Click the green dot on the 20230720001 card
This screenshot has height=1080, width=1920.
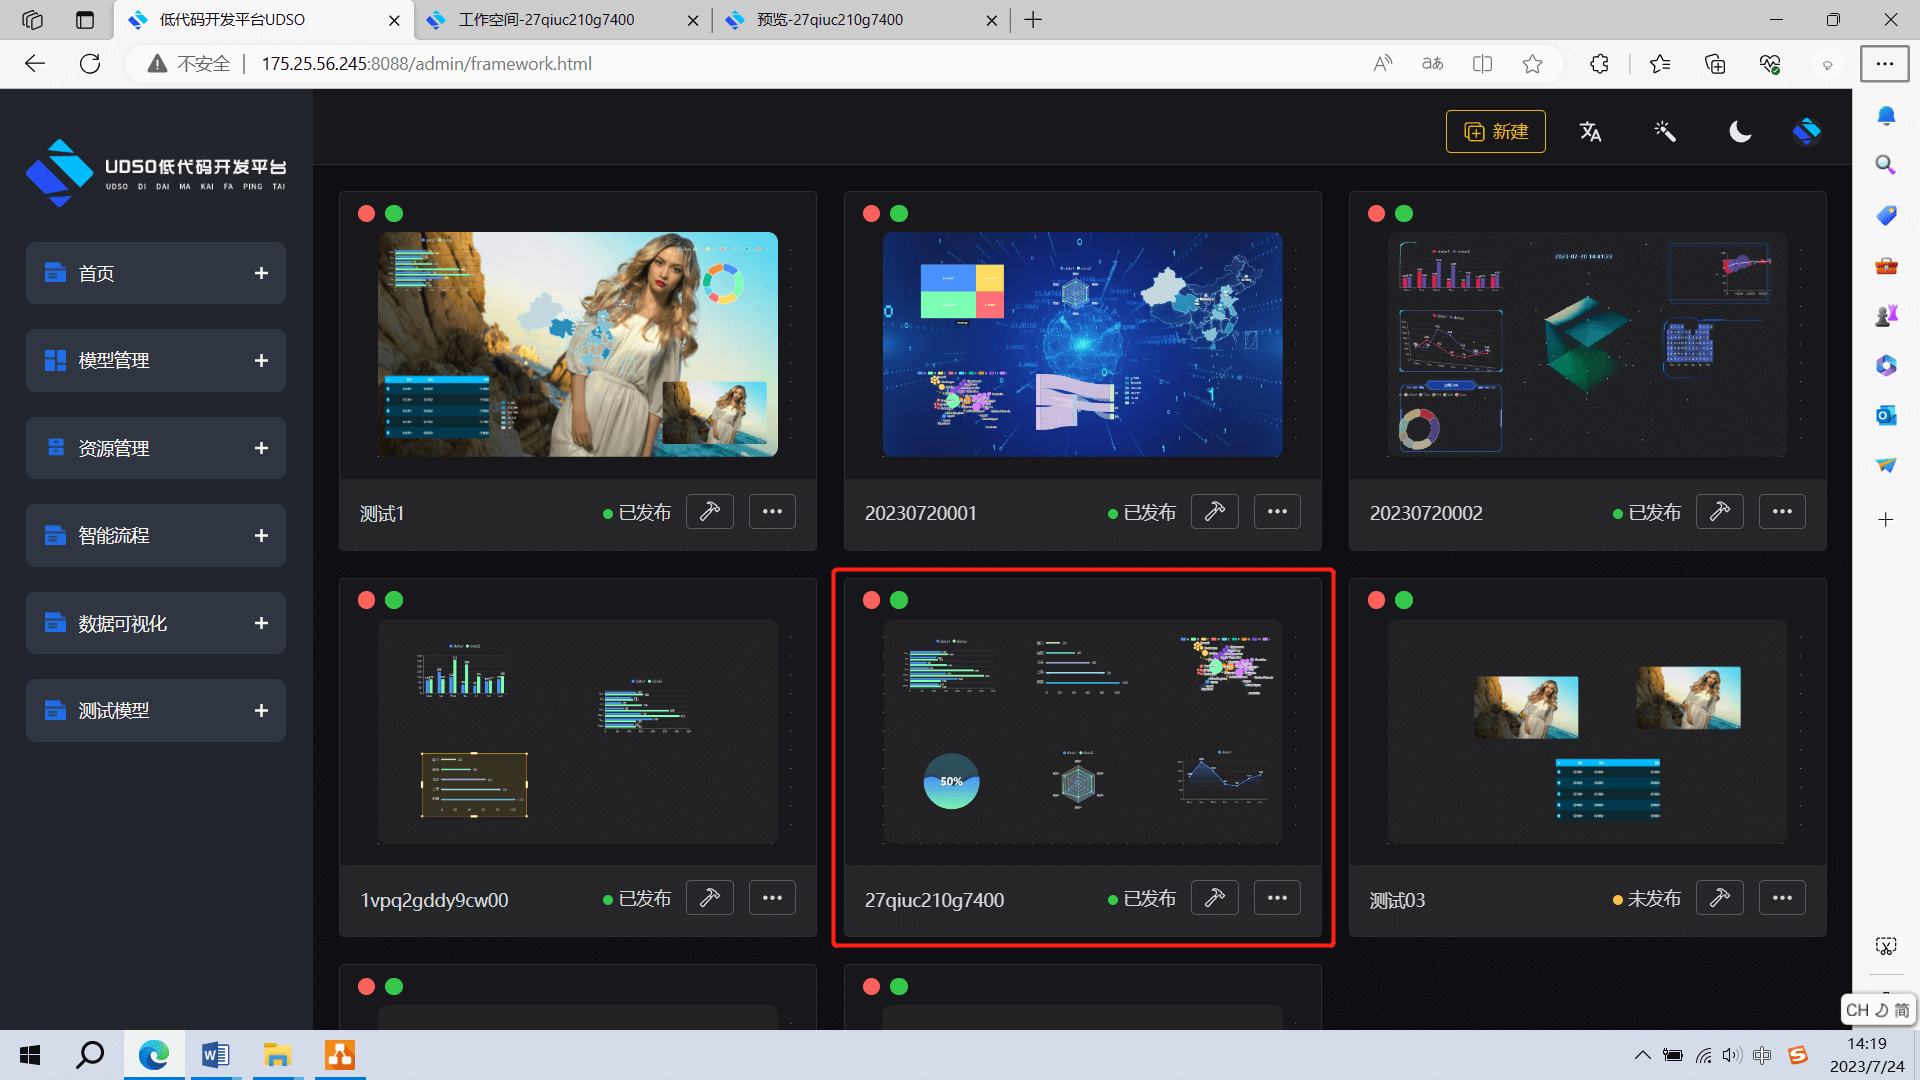click(x=899, y=213)
